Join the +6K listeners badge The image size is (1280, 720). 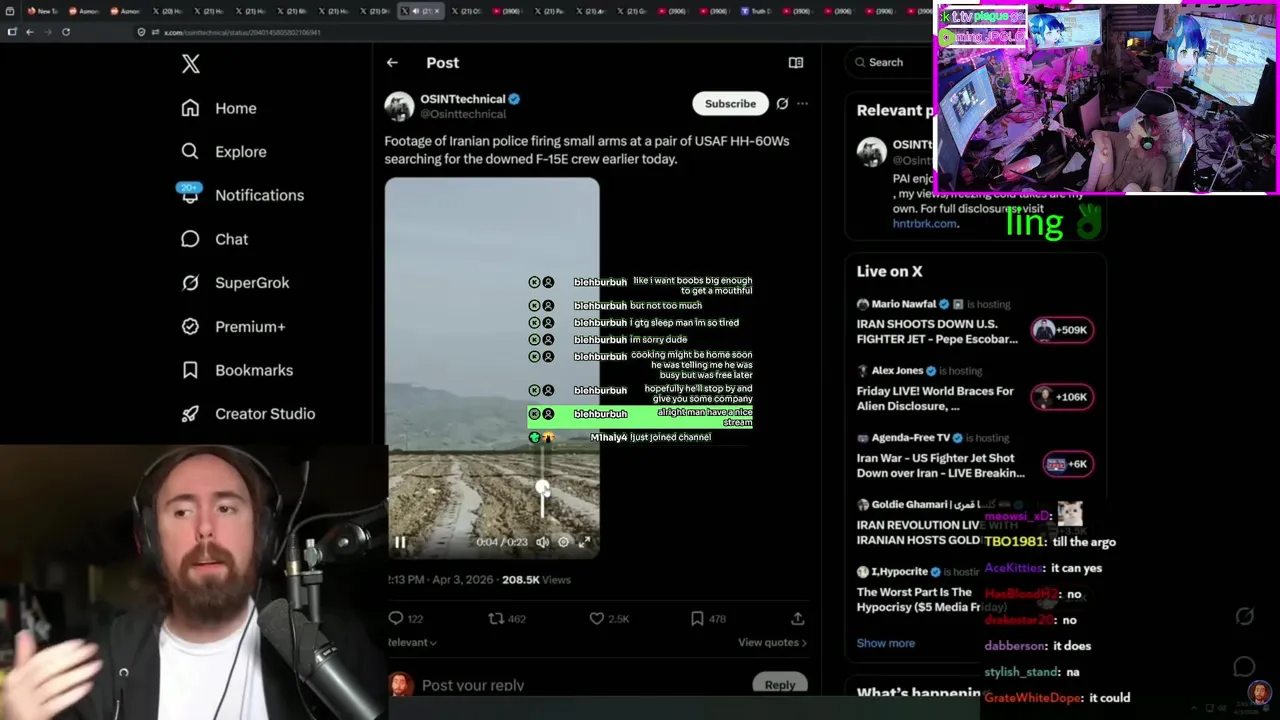click(x=1066, y=464)
